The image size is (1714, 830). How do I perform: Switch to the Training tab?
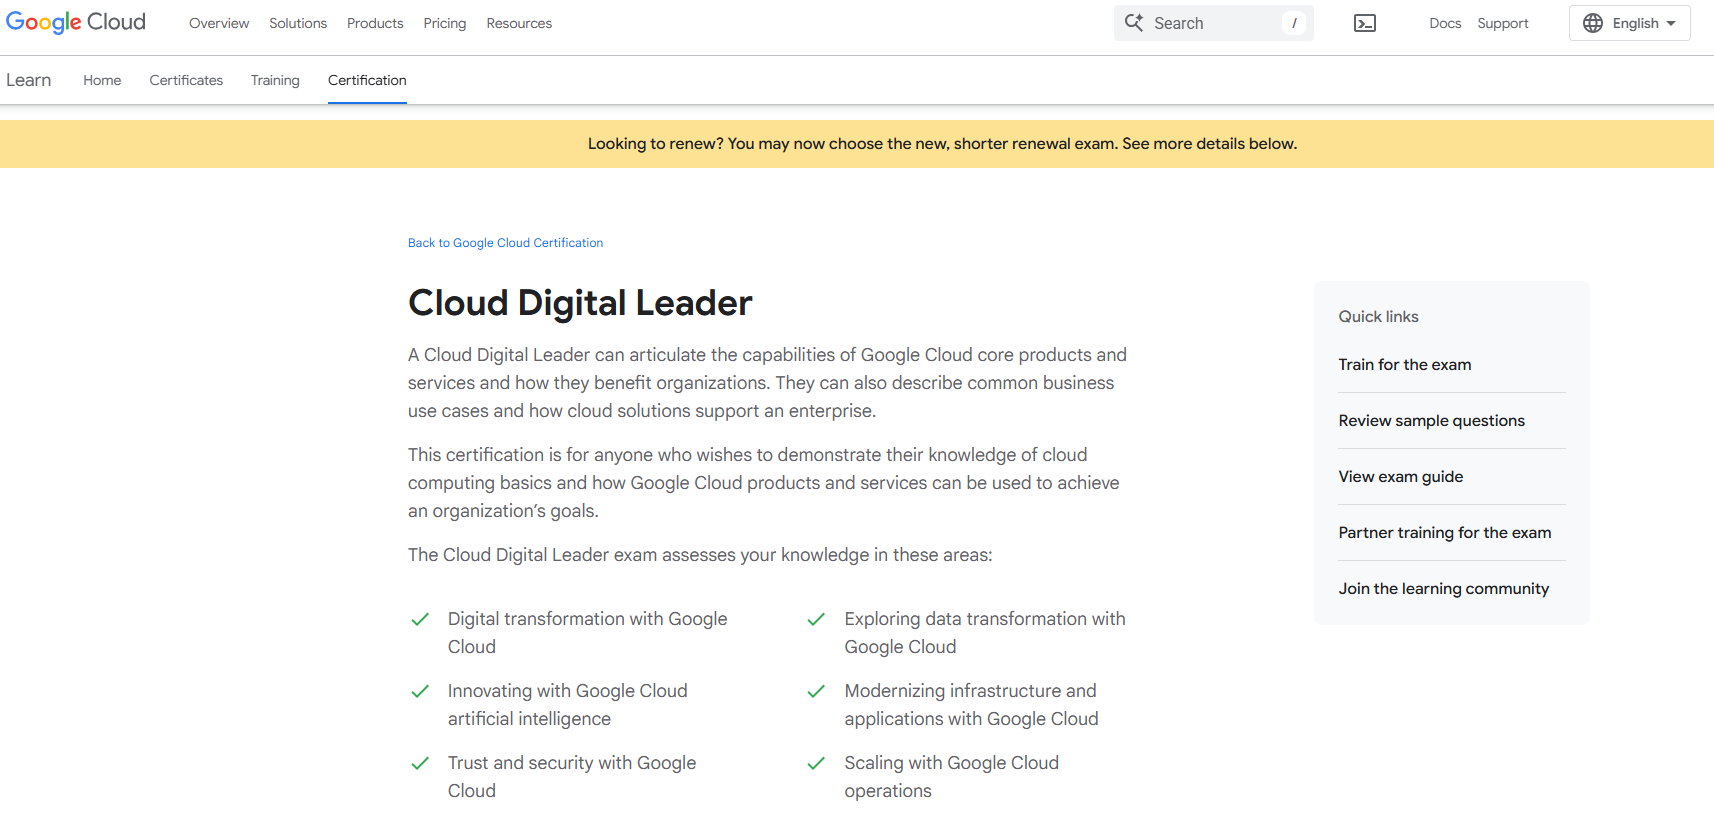(x=275, y=80)
